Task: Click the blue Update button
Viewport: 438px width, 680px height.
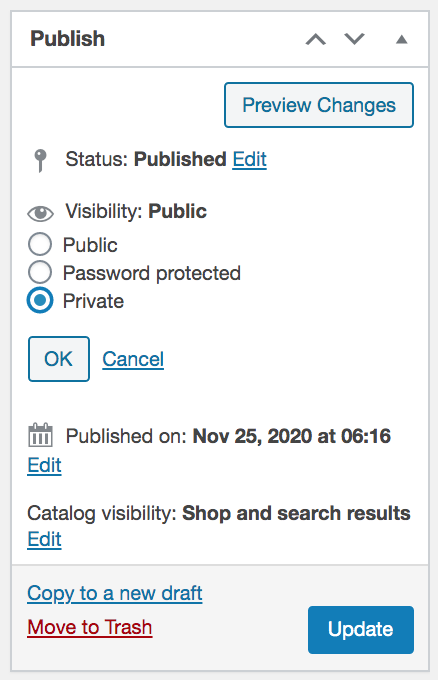Action: (361, 630)
